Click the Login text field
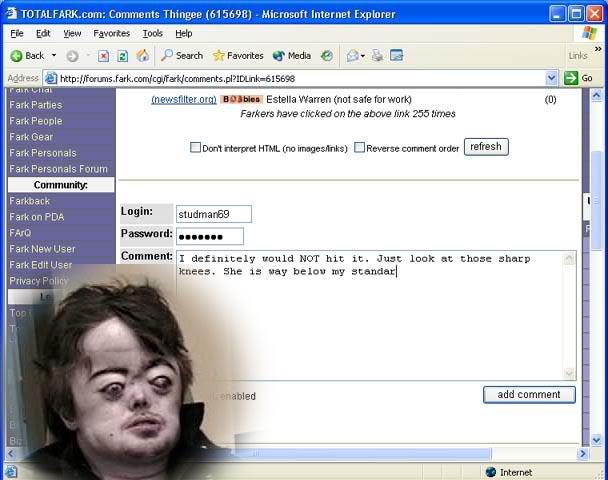608x480 pixels. (x=214, y=214)
